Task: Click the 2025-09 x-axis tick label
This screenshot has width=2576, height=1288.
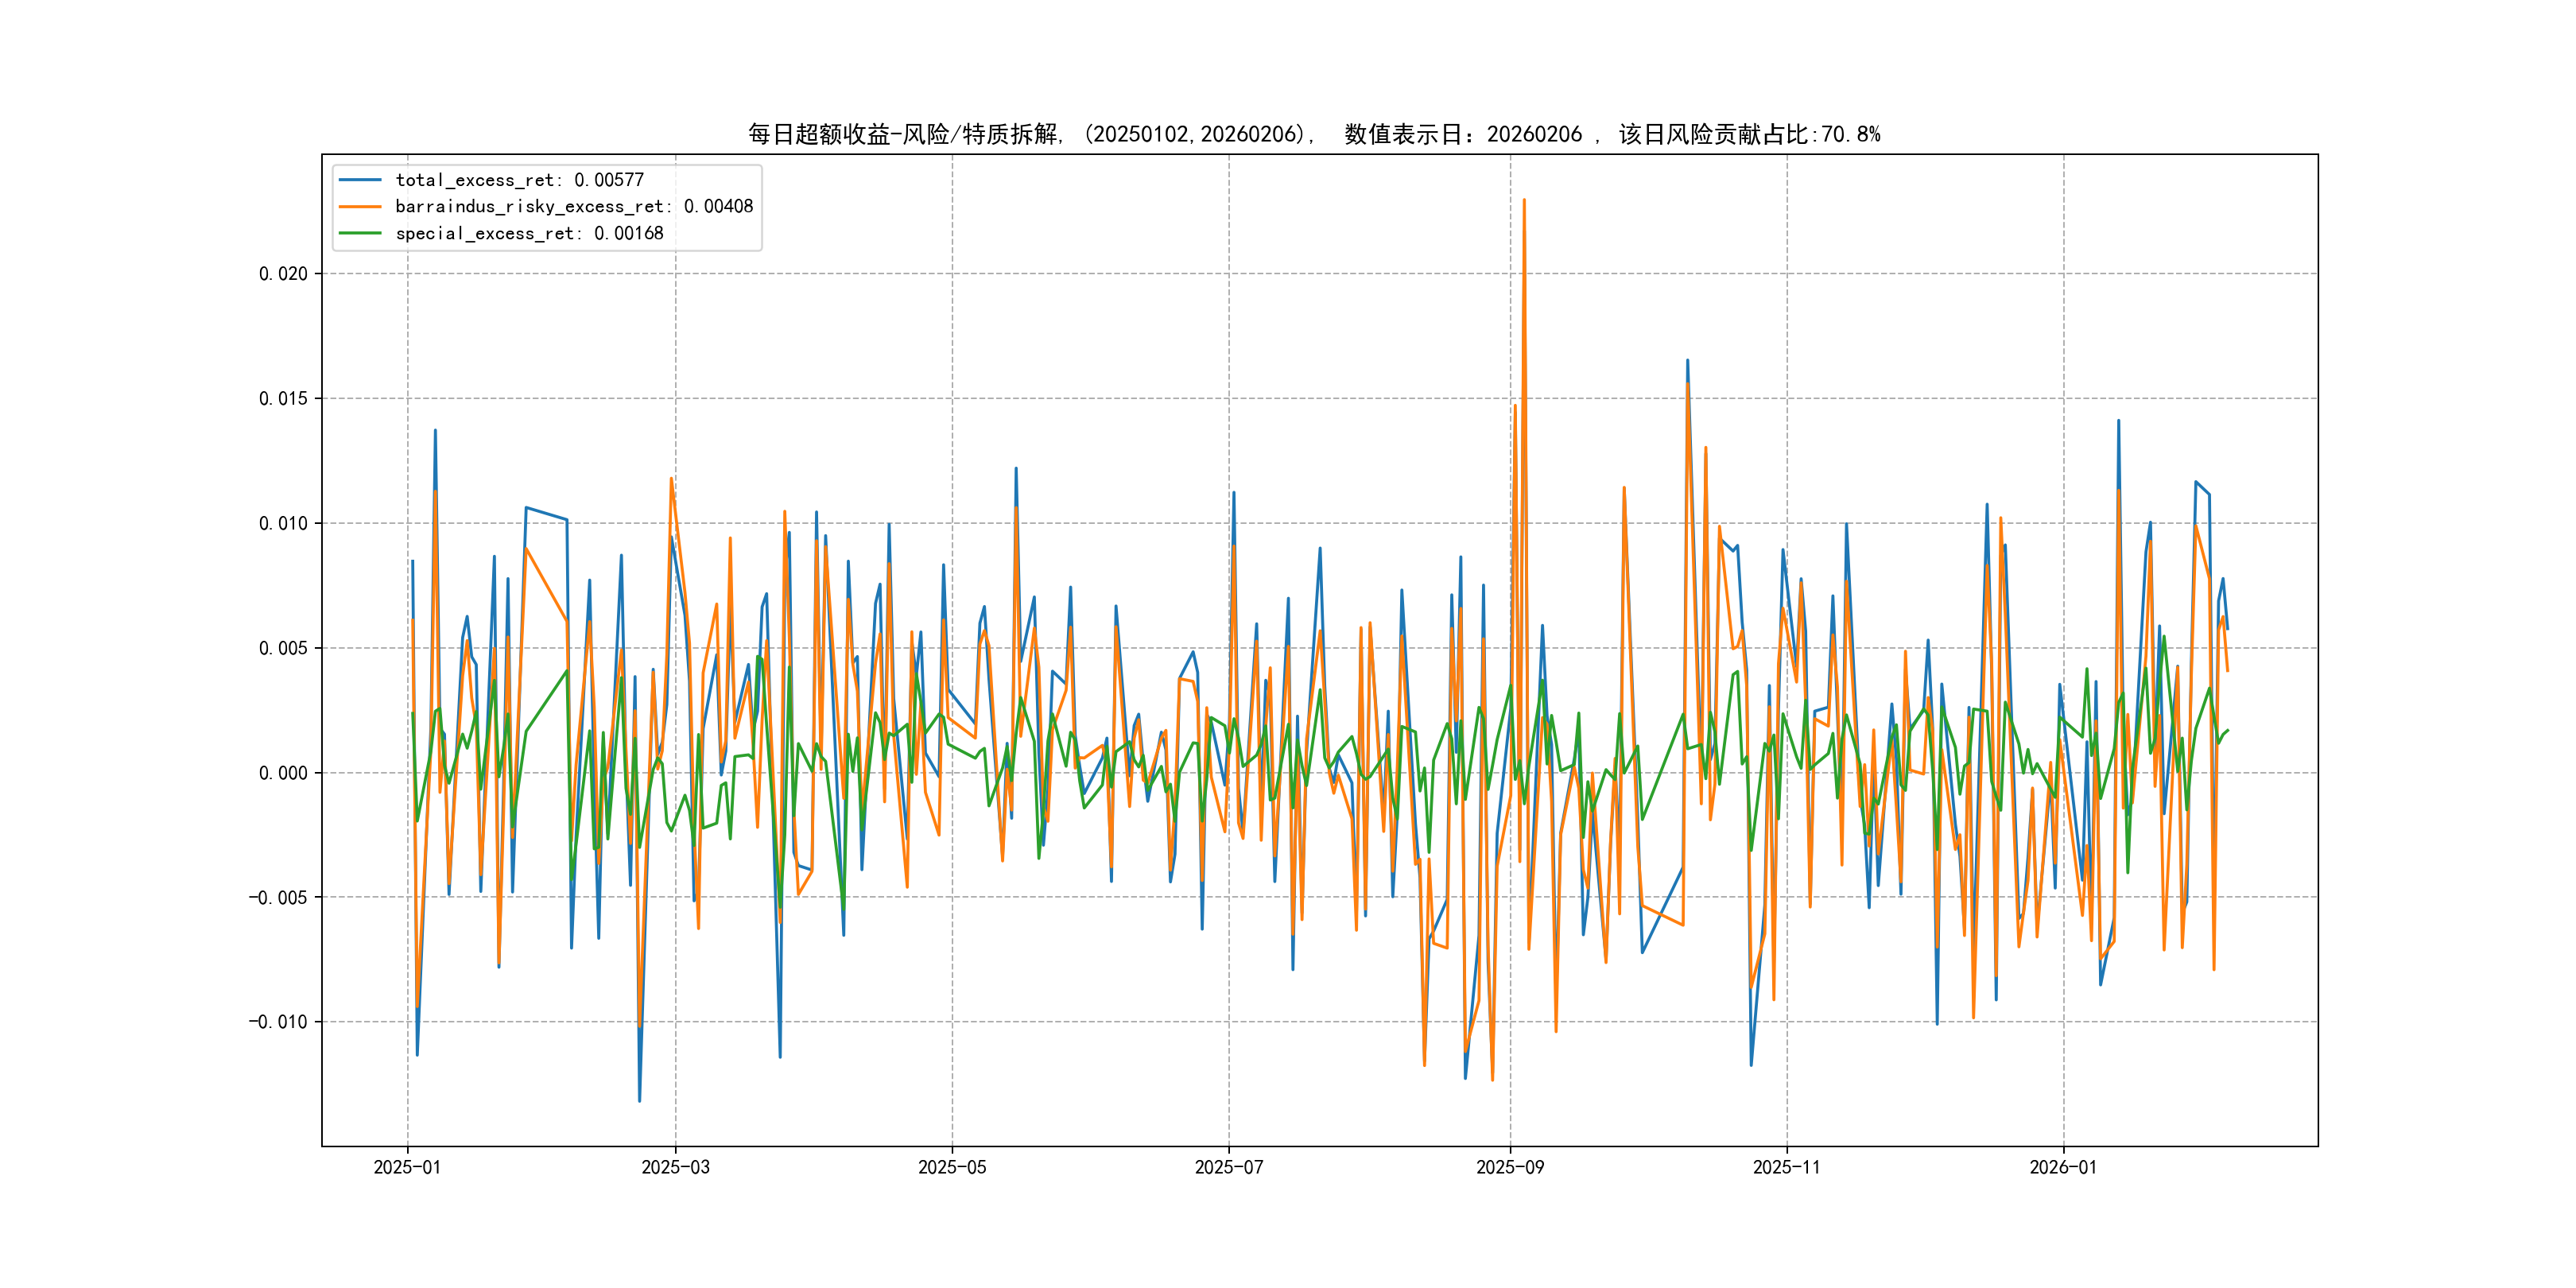Action: click(x=1510, y=1167)
